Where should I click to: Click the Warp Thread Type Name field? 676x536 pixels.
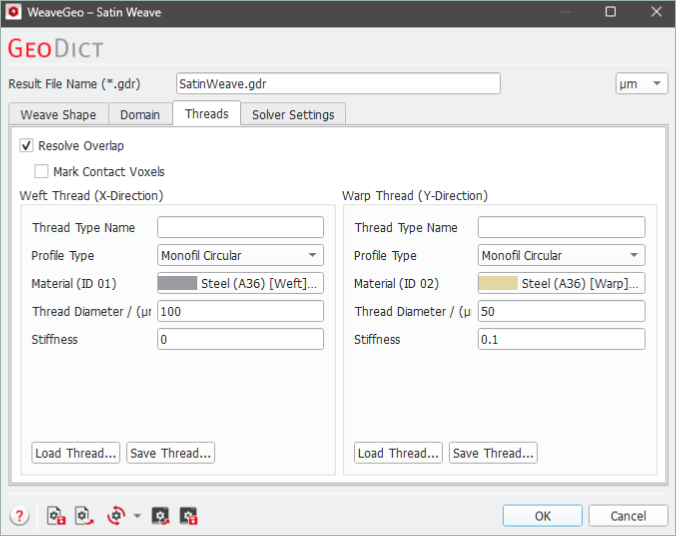561,227
